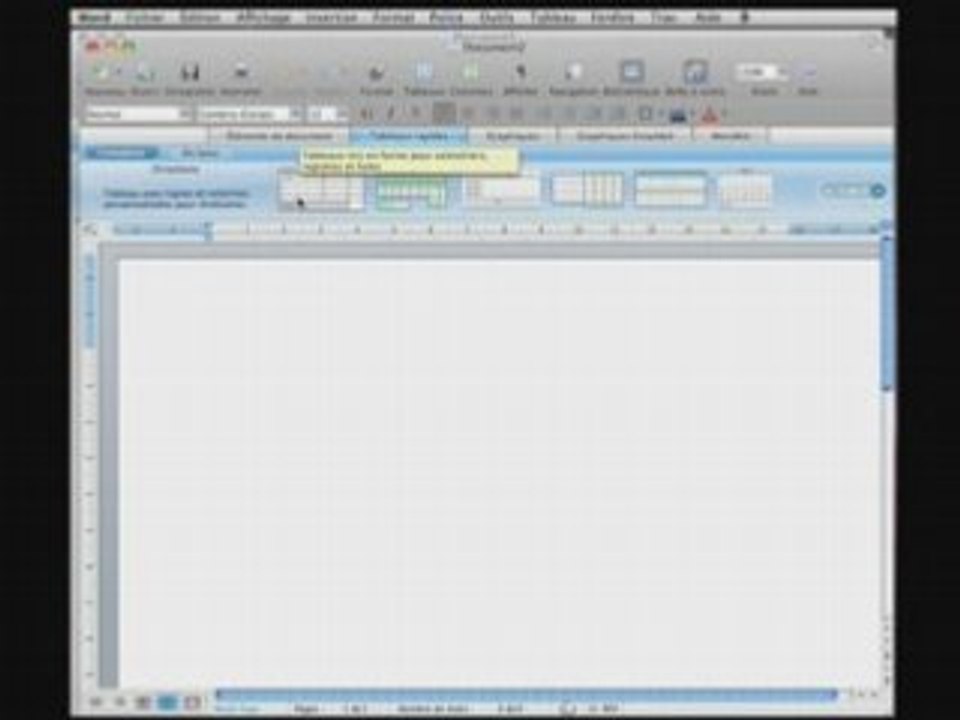
Task: Open the Insertion menu
Action: coord(332,18)
